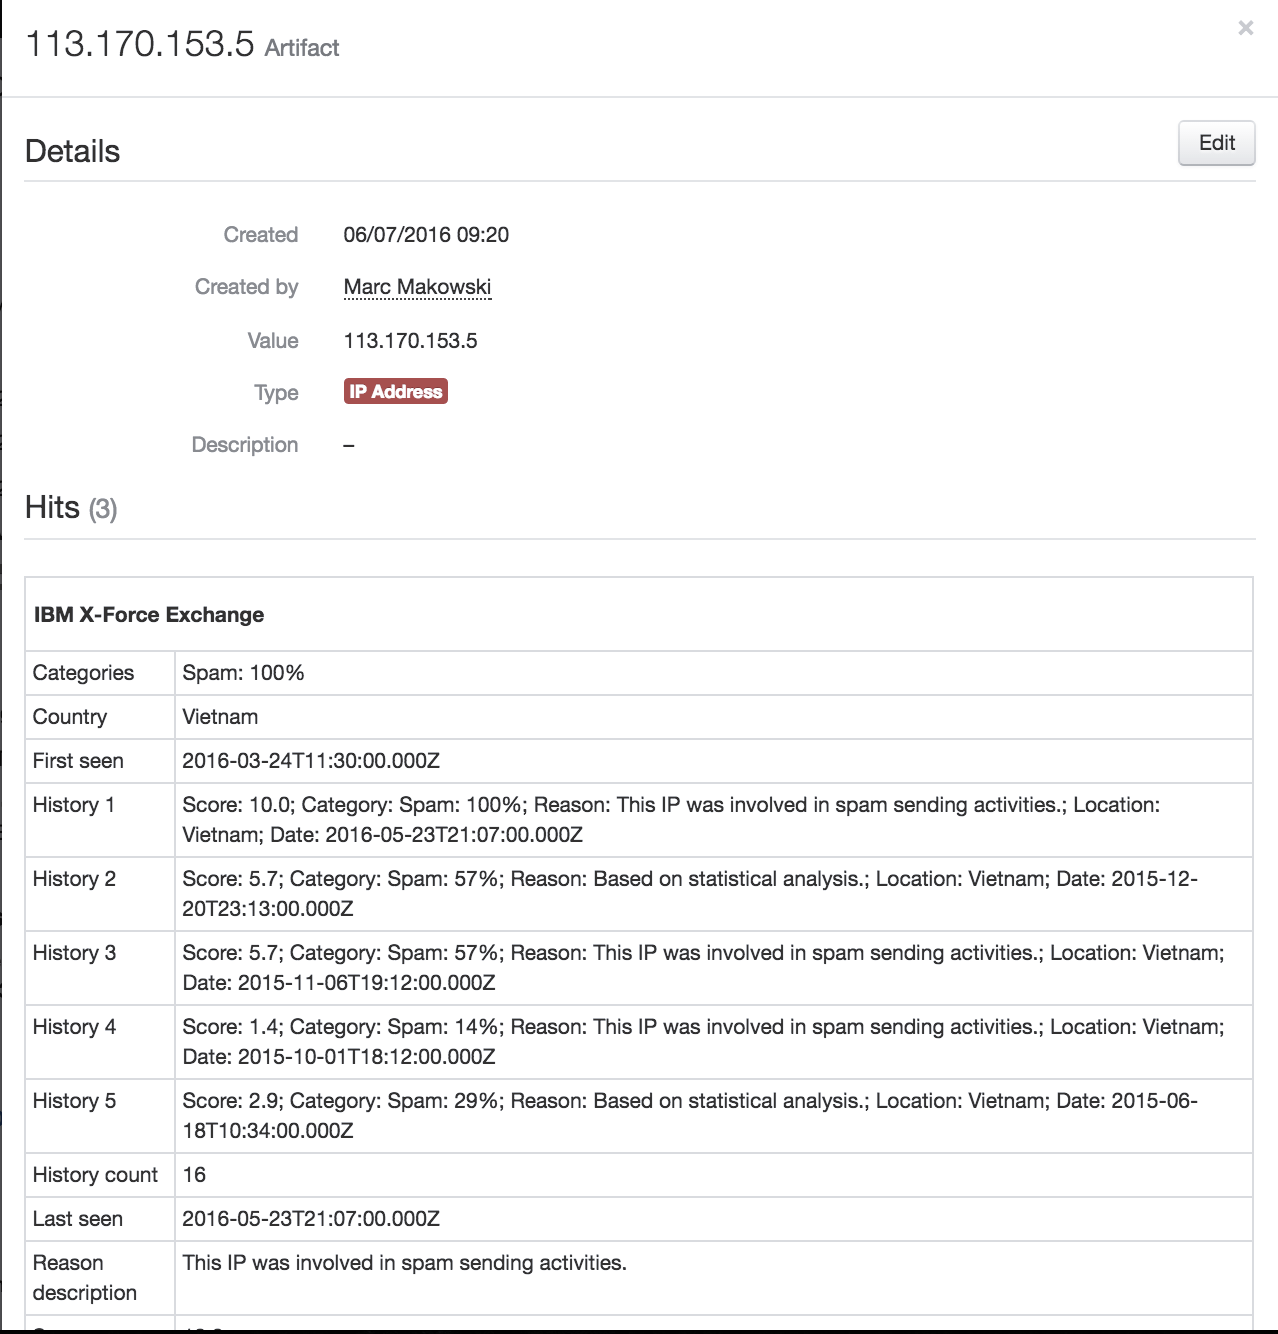The image size is (1278, 1334).
Task: Select the First seen timestamp value
Action: point(311,761)
